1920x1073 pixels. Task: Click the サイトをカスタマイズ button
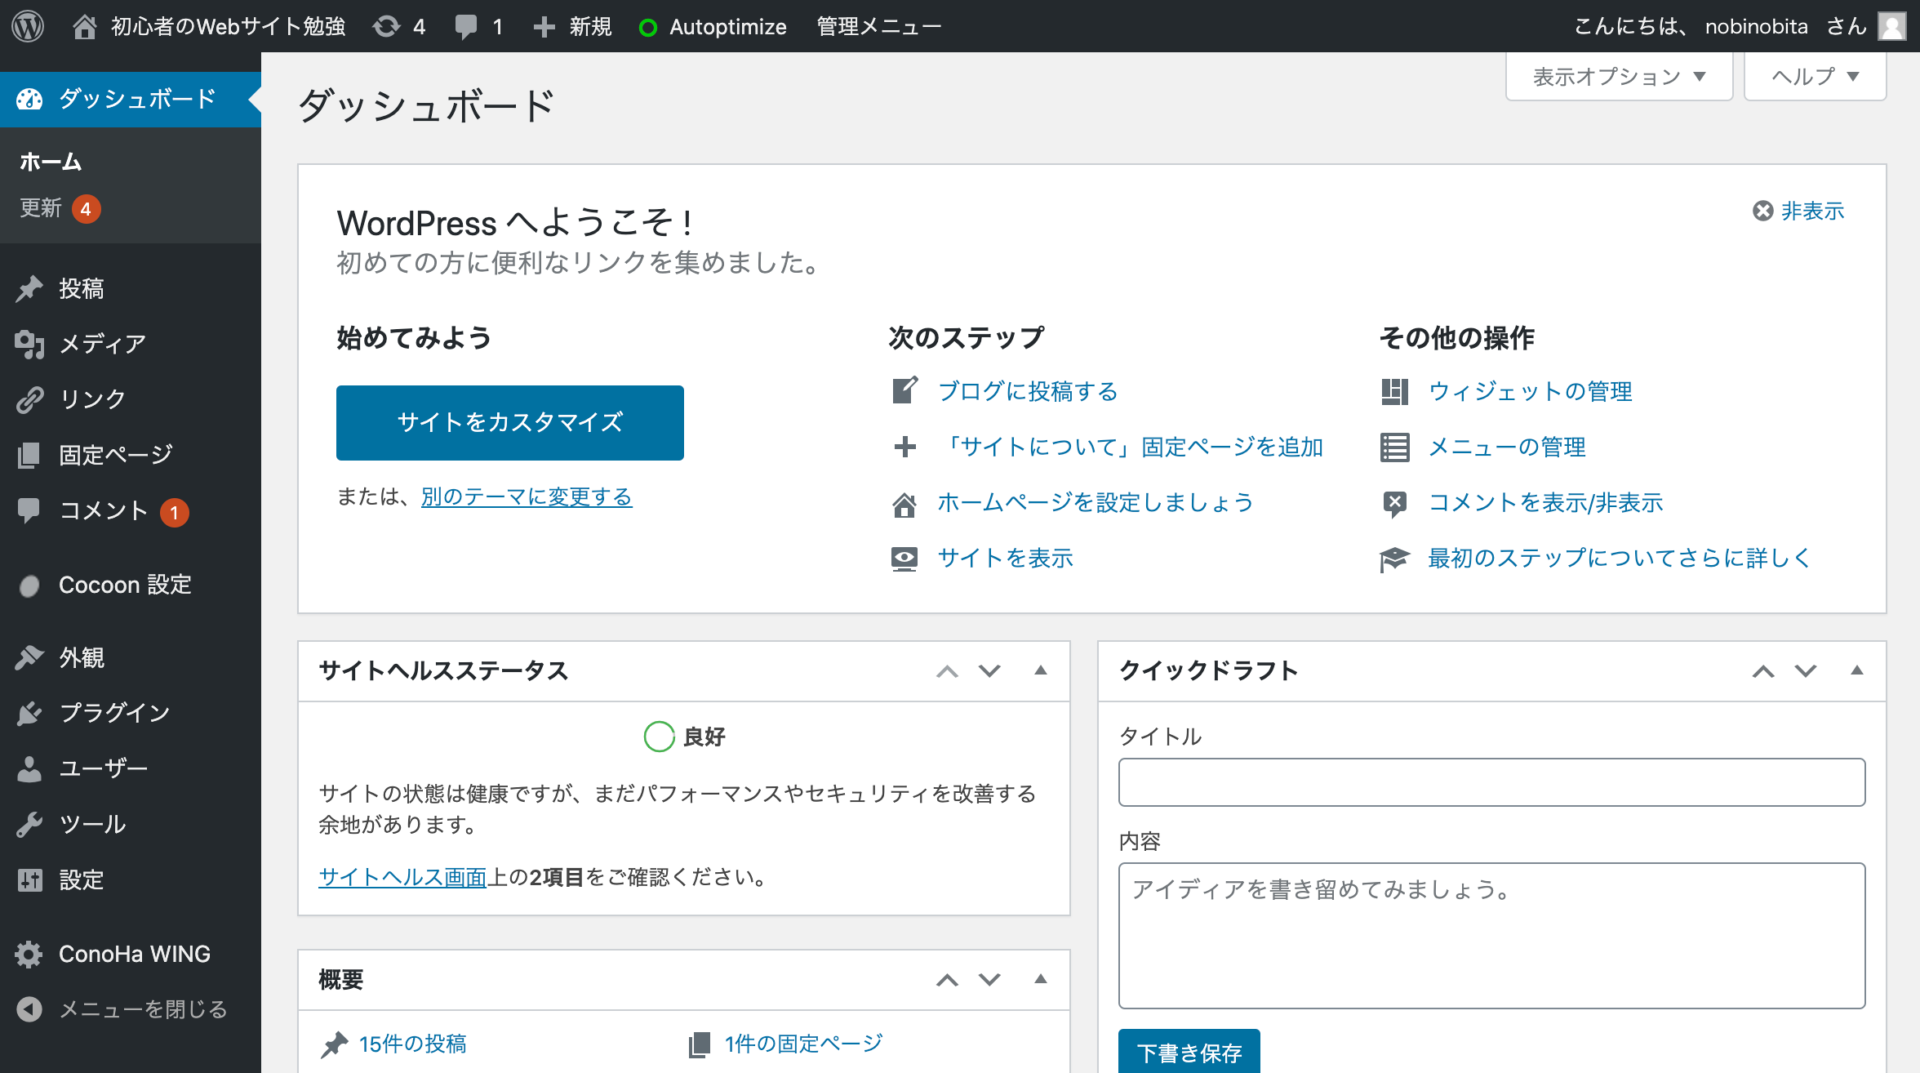coord(510,422)
